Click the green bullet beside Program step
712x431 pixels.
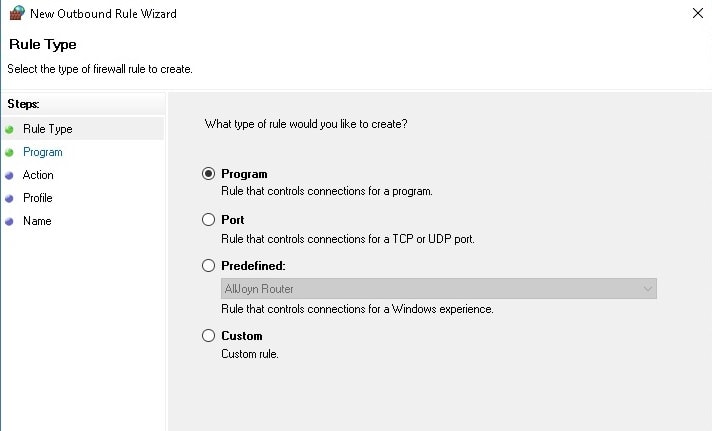click(x=9, y=153)
